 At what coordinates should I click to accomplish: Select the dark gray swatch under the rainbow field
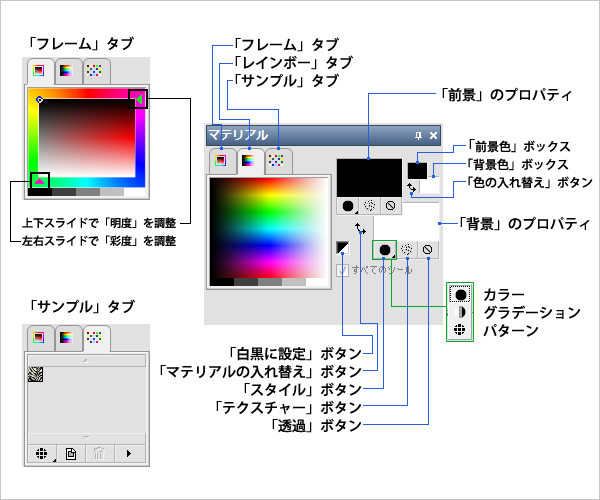tap(246, 282)
